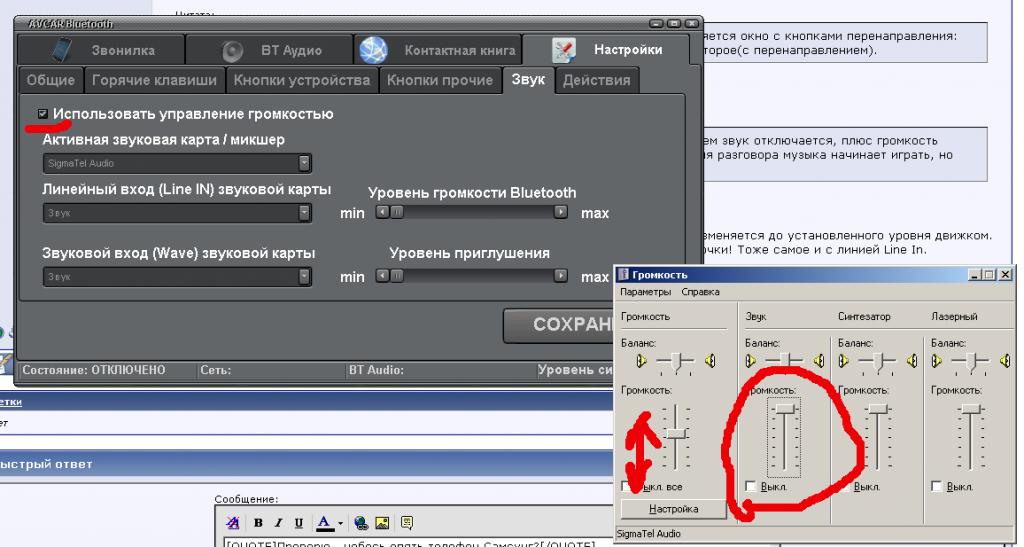Open the Звуковой вход (Wave) dropdown
The image size is (1024, 547).
[305, 277]
